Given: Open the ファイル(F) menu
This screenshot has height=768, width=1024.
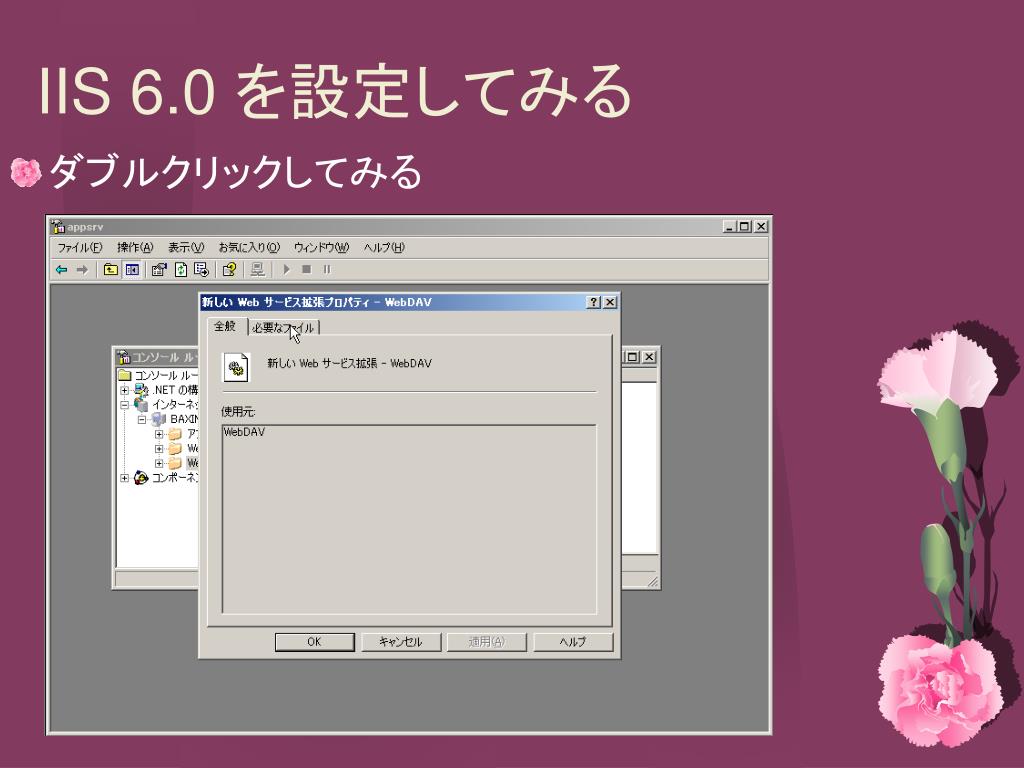Looking at the screenshot, I should click(x=80, y=248).
